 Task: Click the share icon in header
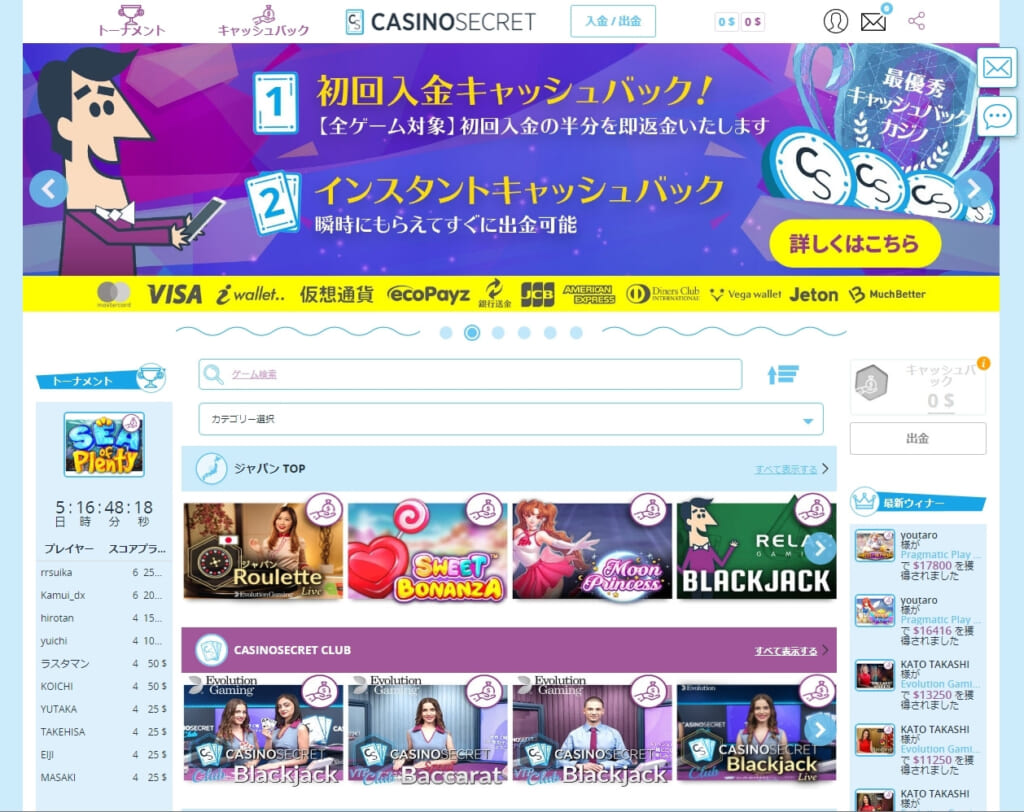pos(916,21)
